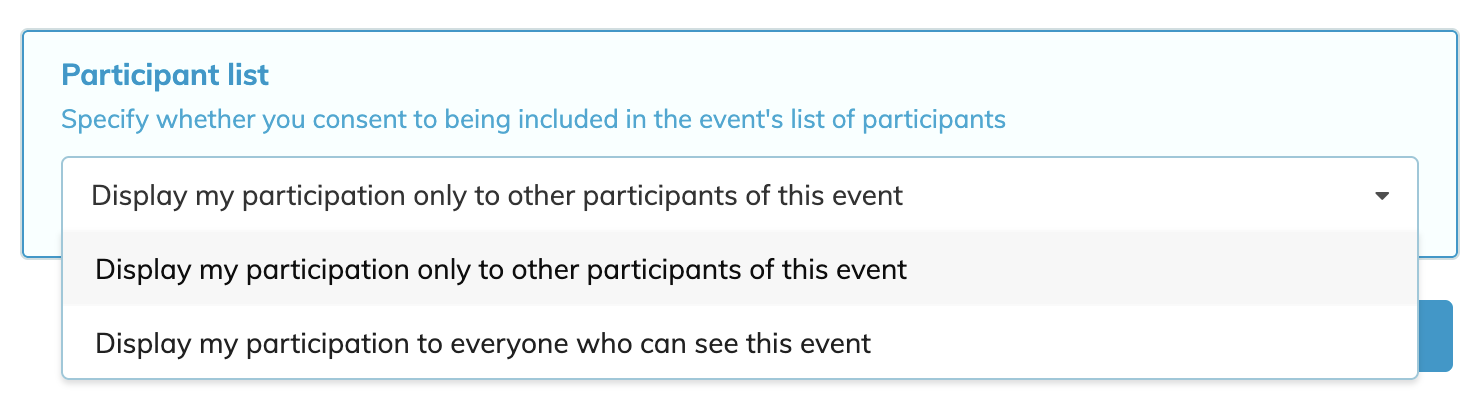Set visibility to participants of this event only
This screenshot has height=408, width=1480.
pos(501,270)
